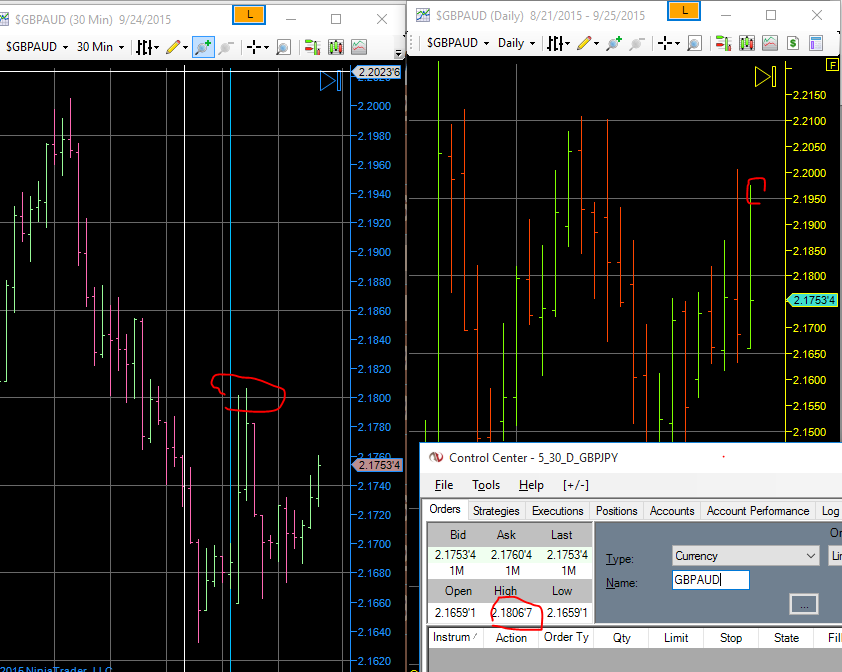Open Indicators icon in Daily chart
The image size is (842, 672).
(x=770, y=43)
